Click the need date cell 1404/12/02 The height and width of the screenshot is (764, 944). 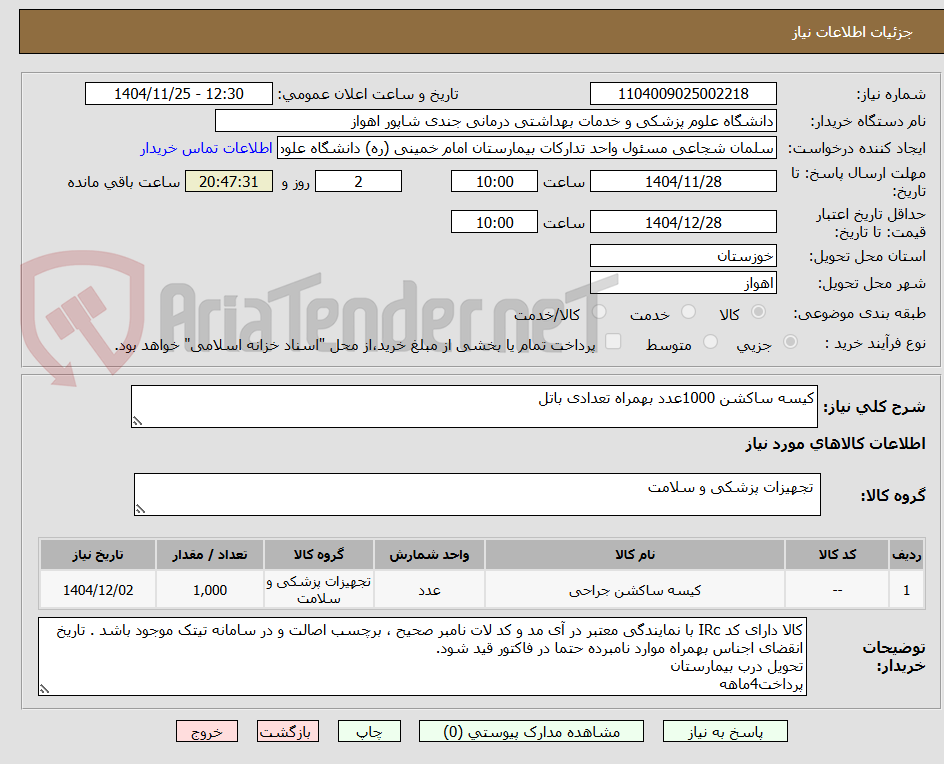point(98,590)
